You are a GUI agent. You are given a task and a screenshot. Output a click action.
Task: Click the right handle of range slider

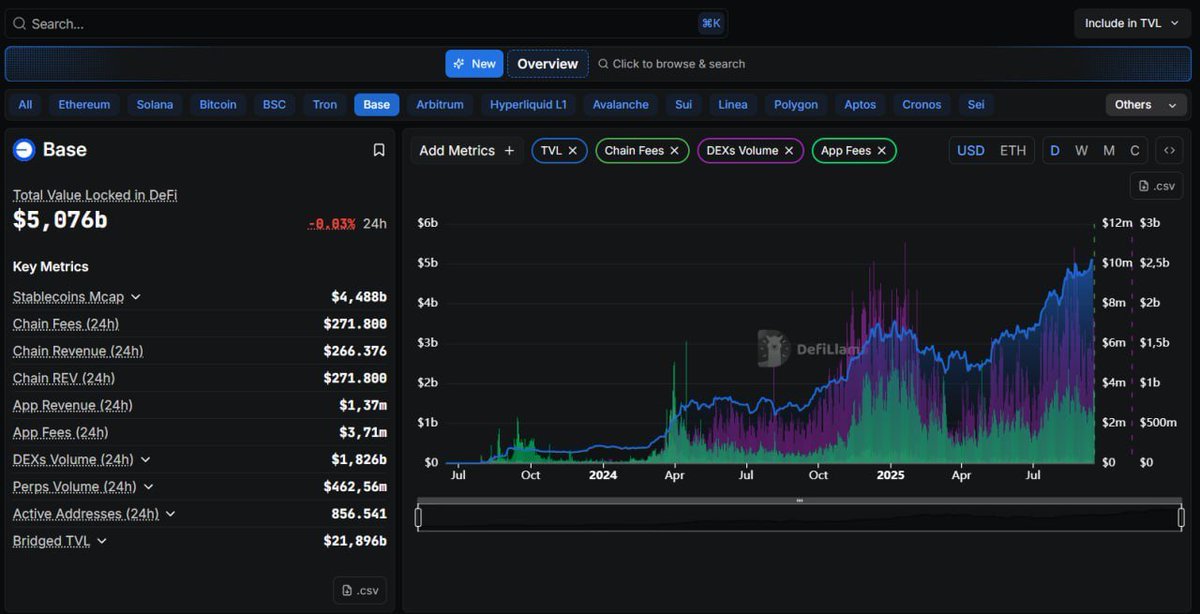1181,517
